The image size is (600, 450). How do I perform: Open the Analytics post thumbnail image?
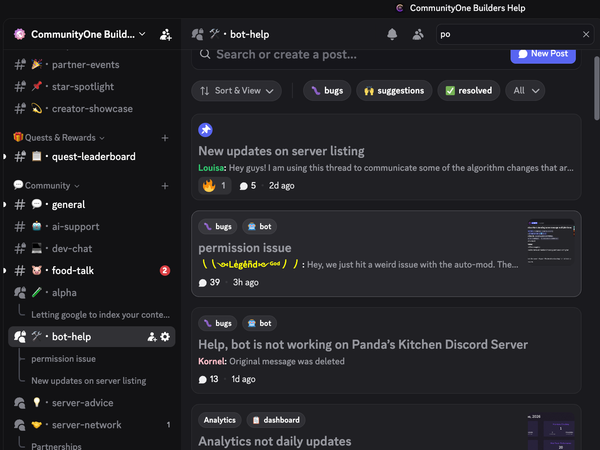(x=551, y=431)
